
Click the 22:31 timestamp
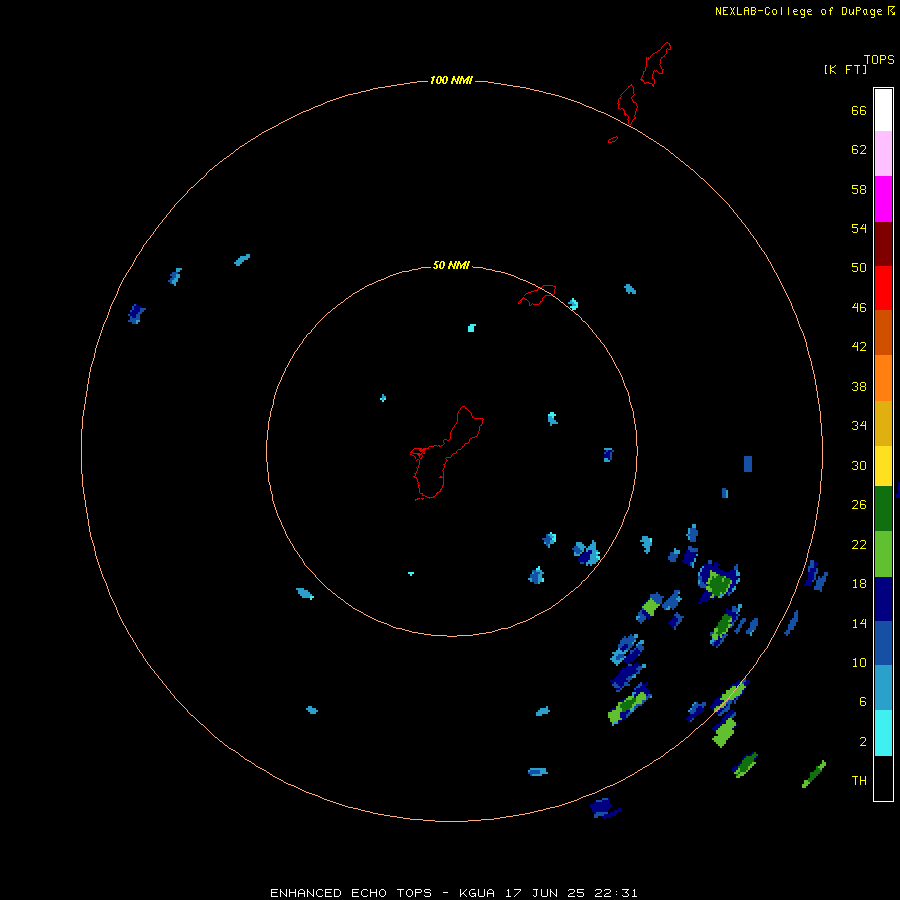pos(616,893)
